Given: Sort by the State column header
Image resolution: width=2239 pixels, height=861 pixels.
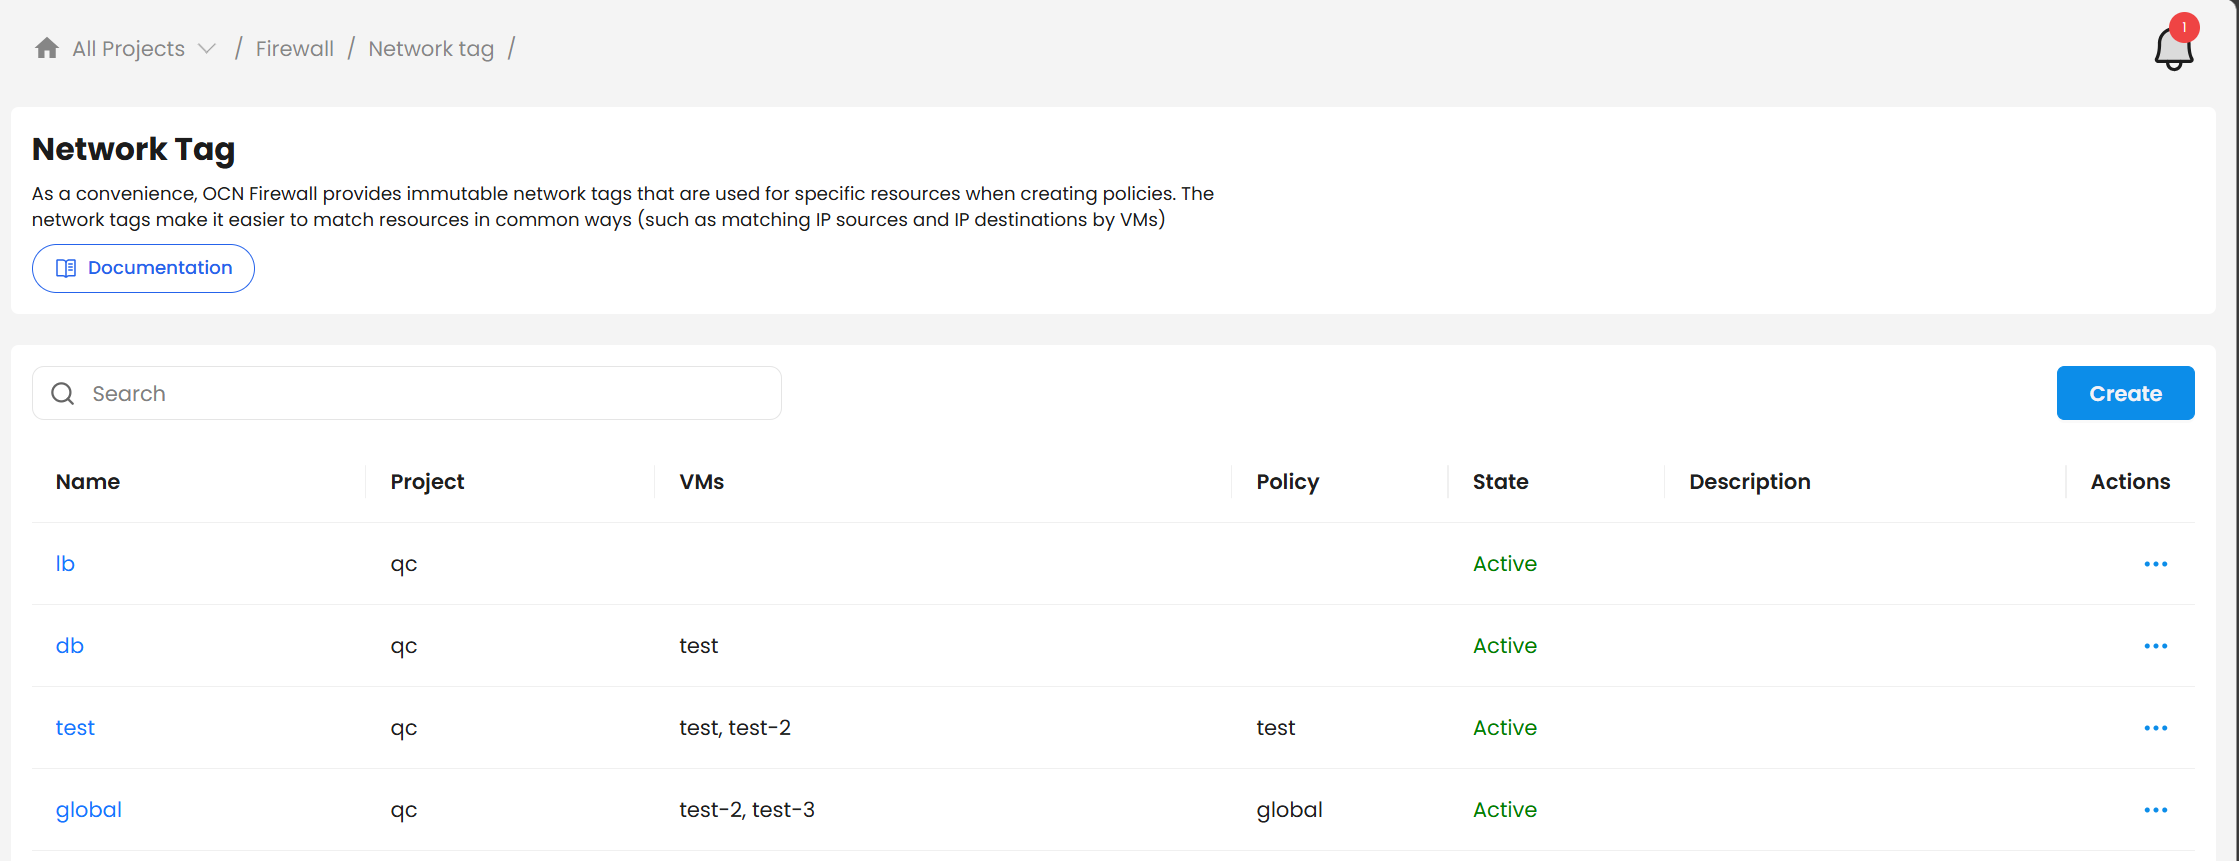Looking at the screenshot, I should coord(1500,482).
